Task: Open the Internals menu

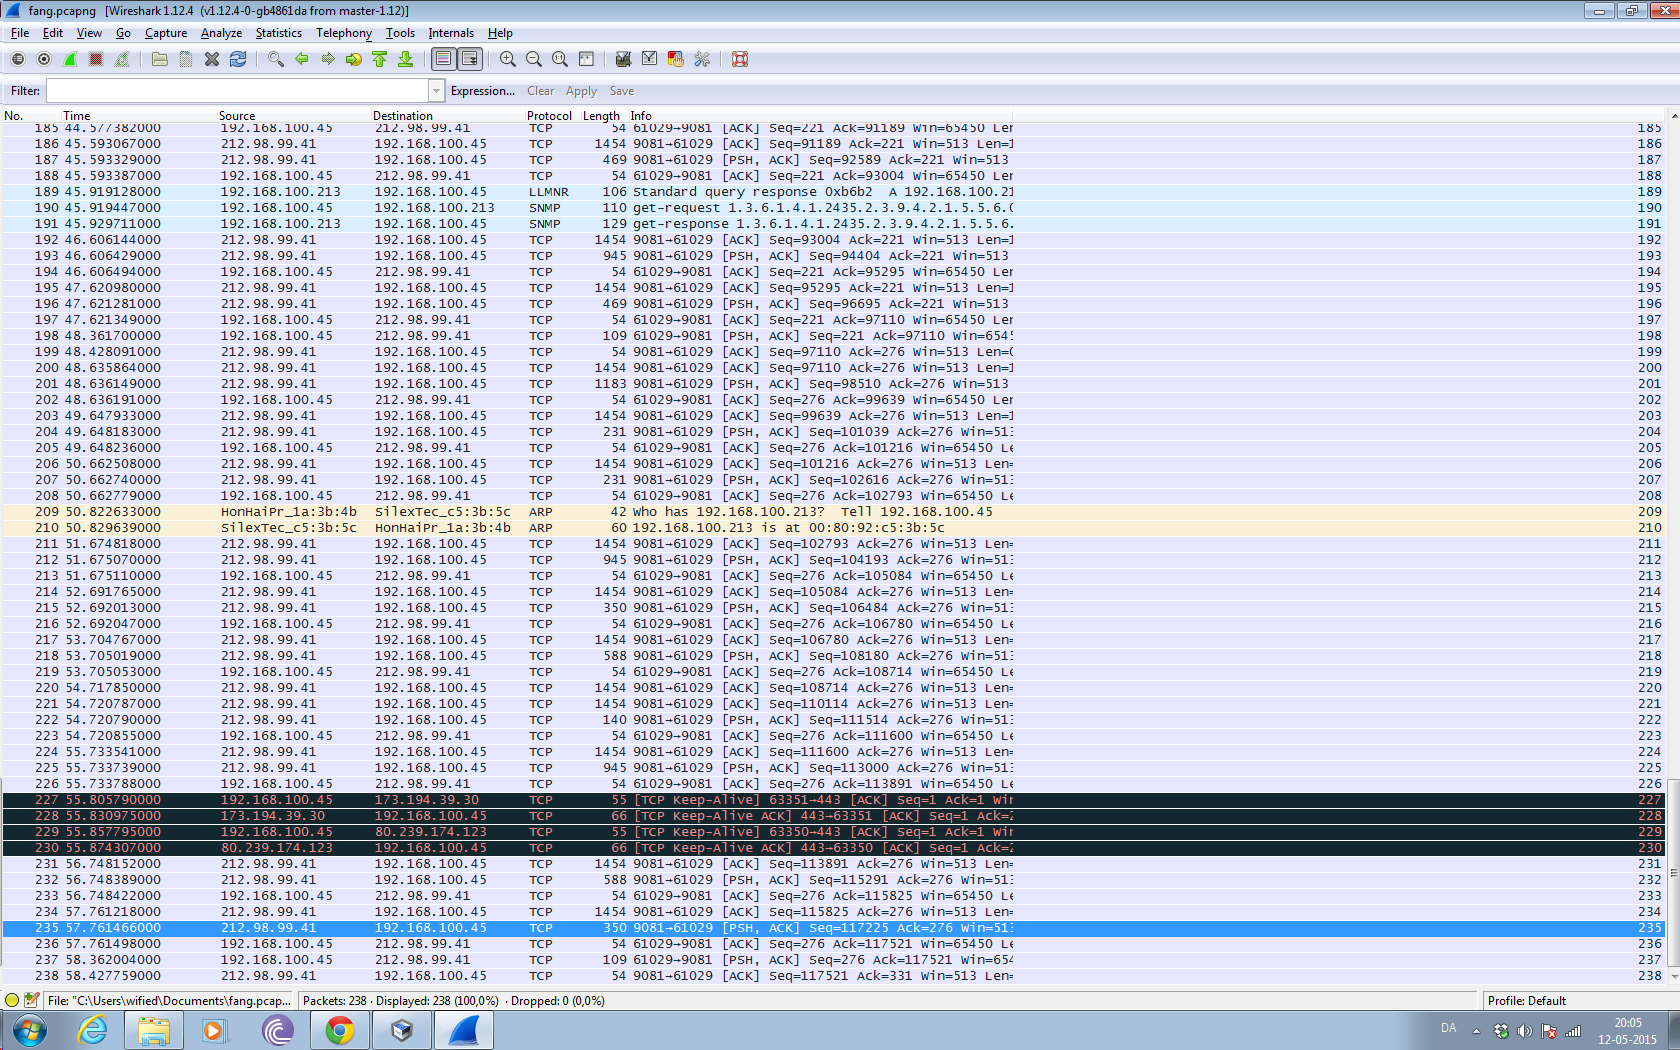Action: pos(451,33)
